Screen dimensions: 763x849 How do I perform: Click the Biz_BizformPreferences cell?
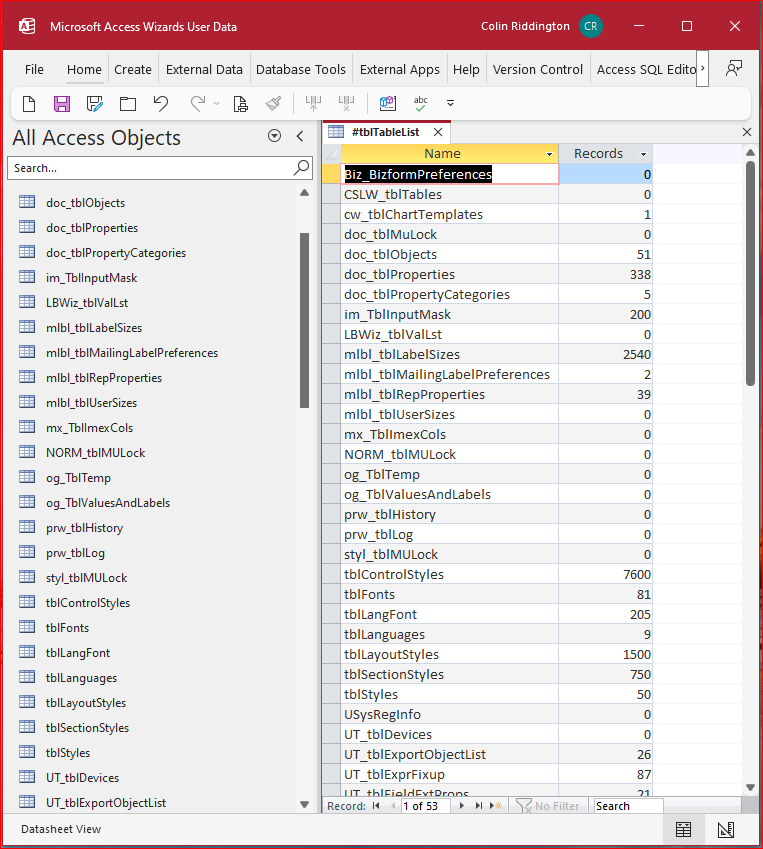click(x=449, y=174)
